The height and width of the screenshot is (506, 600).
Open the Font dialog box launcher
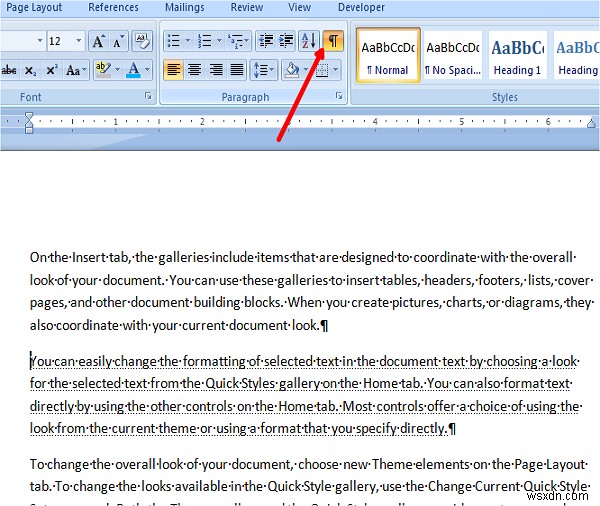(148, 96)
